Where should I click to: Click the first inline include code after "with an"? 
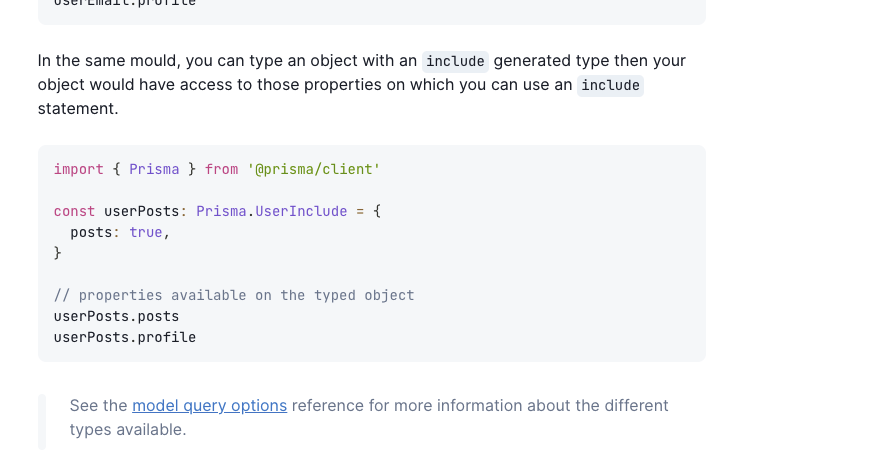455,61
